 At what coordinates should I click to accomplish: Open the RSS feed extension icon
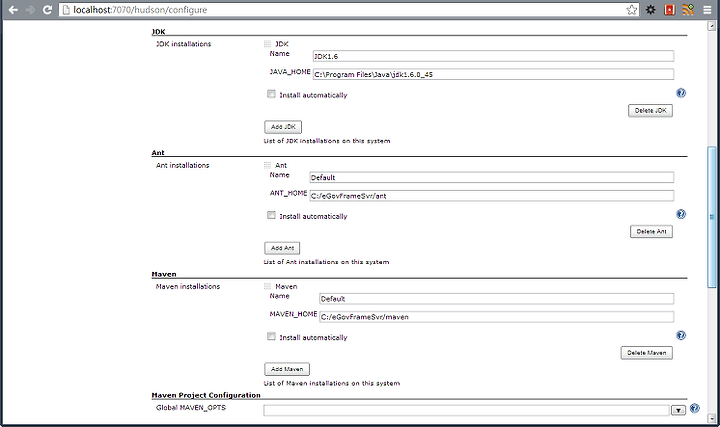pyautogui.click(x=688, y=10)
